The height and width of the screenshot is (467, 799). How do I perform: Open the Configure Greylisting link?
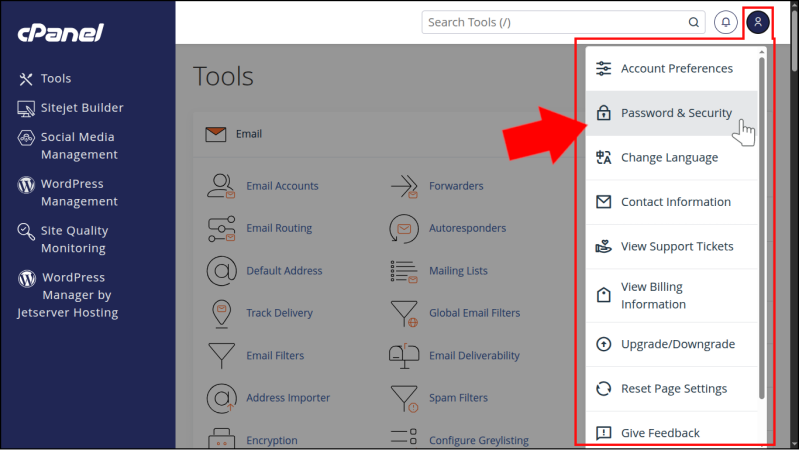point(478,440)
